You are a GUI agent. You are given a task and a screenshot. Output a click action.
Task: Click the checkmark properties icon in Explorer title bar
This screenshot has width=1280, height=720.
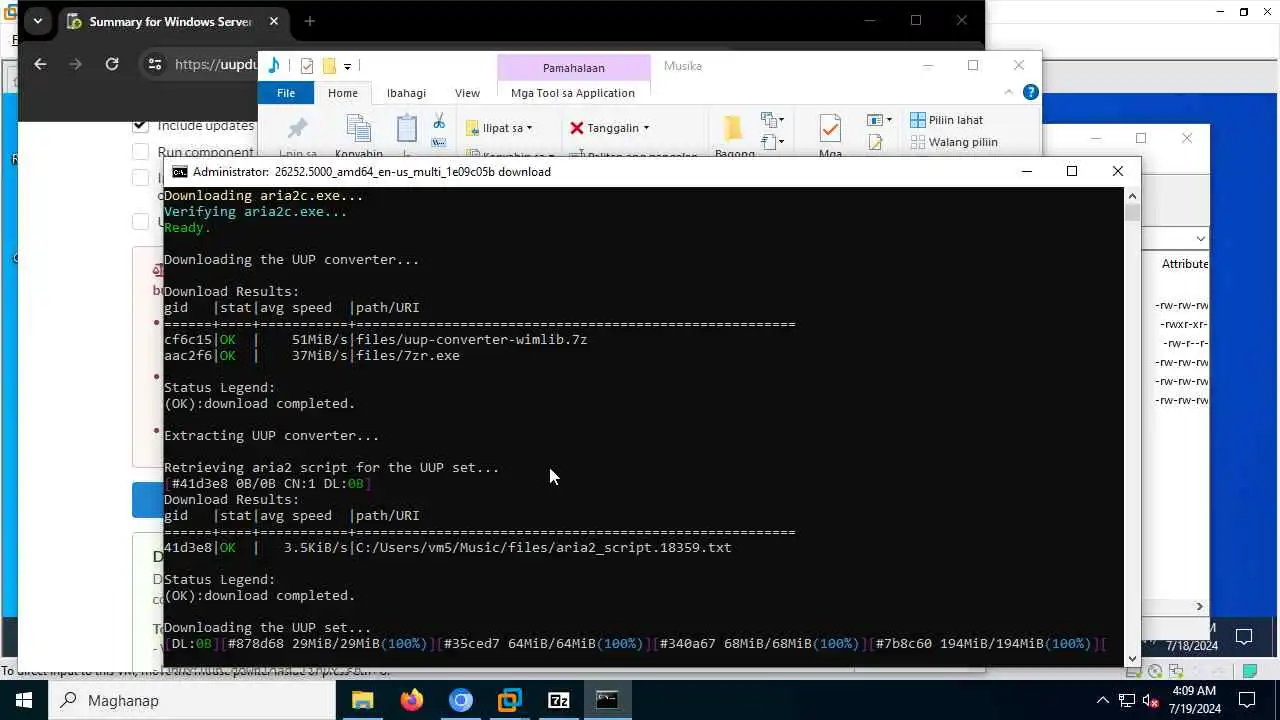pos(307,66)
